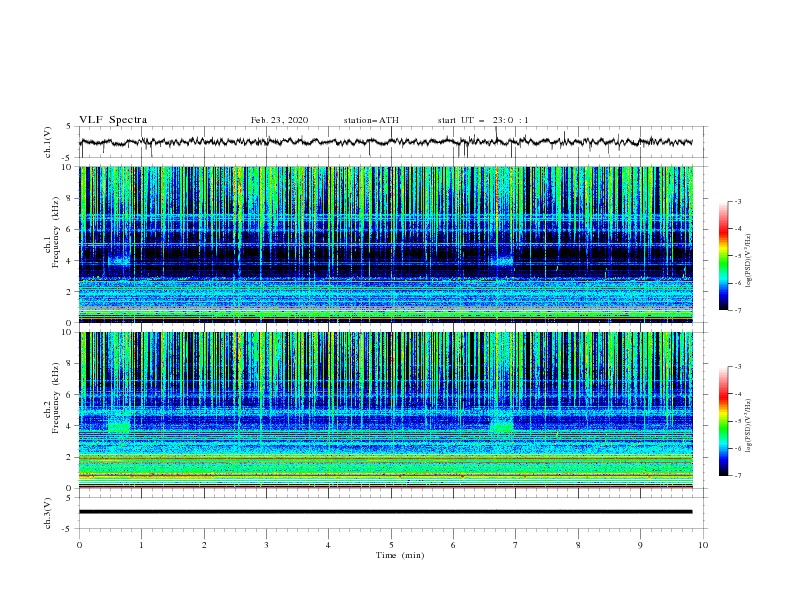Click the "ch.3(V)" axis label
The width and height of the screenshot is (792, 612).
tap(48, 513)
